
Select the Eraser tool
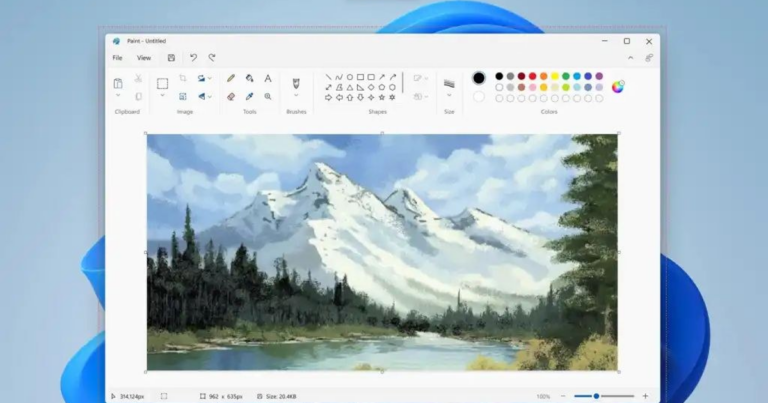(231, 96)
